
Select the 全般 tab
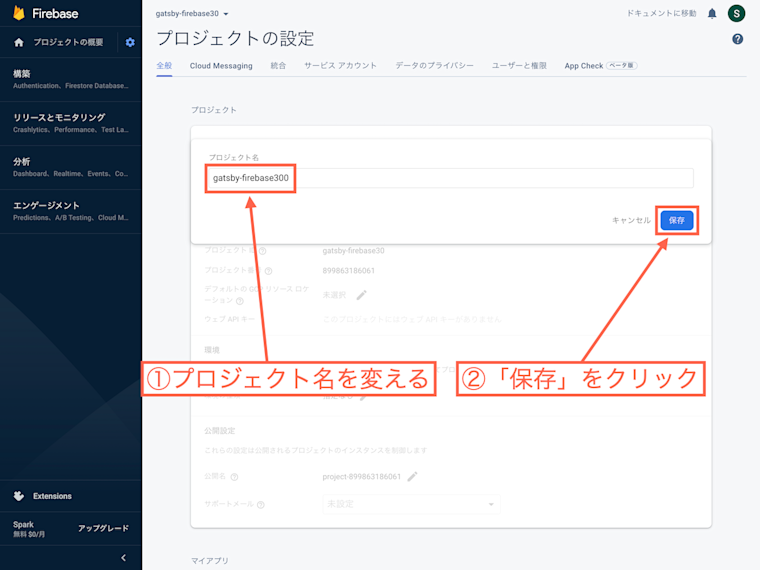[164, 65]
